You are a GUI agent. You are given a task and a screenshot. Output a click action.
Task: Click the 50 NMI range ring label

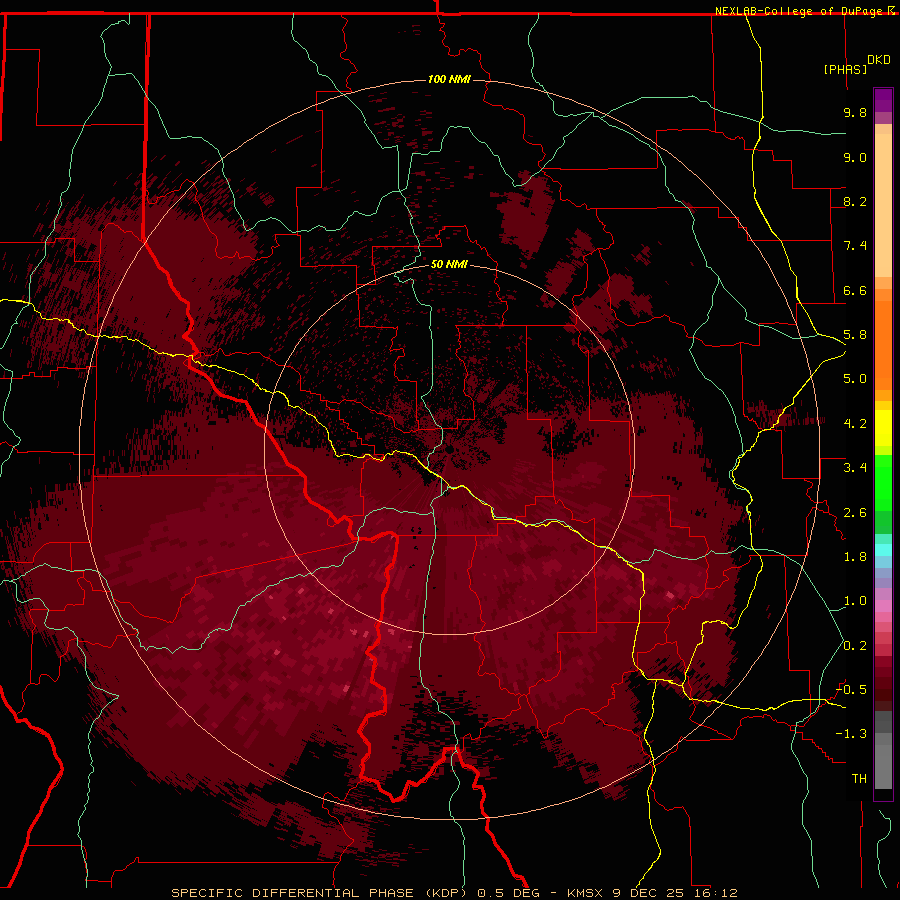click(449, 264)
